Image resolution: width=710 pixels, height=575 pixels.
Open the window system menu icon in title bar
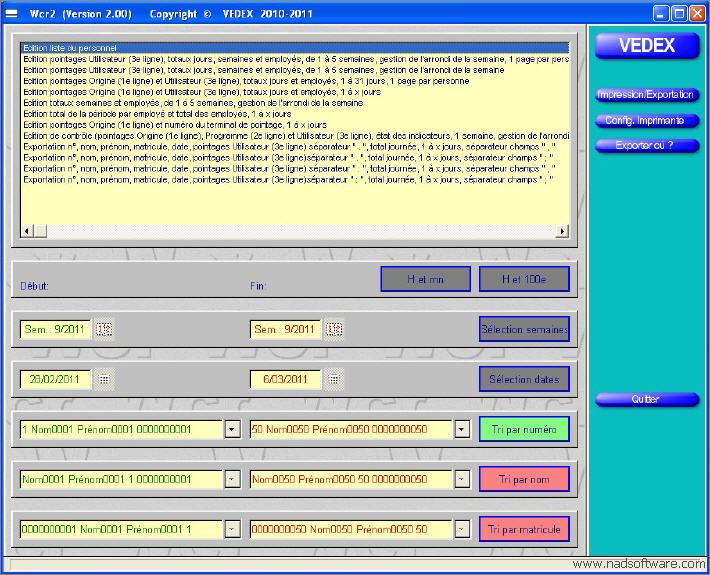point(11,14)
